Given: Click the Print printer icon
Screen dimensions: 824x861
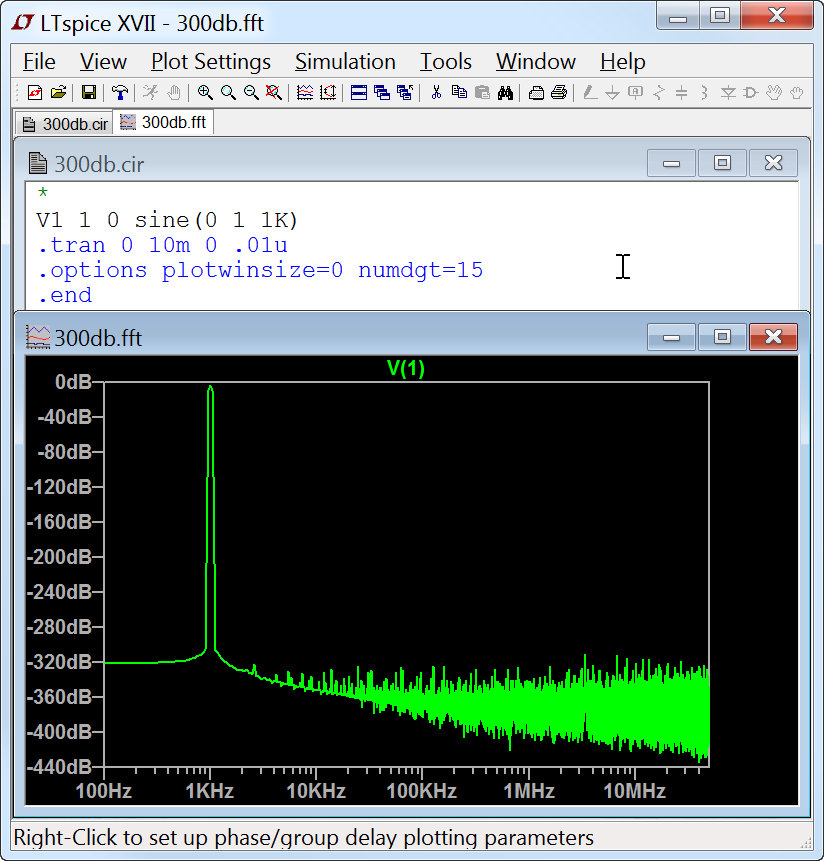Looking at the screenshot, I should (559, 93).
